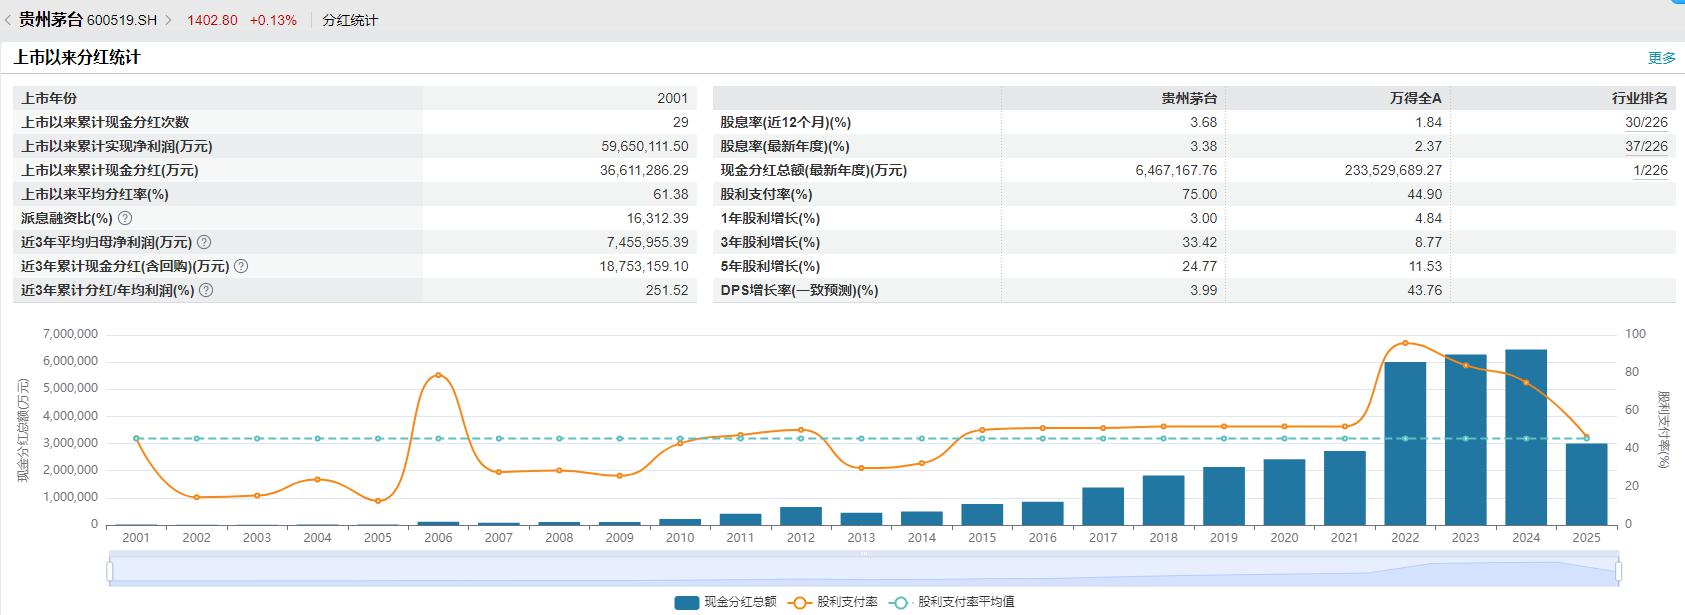This screenshot has height=615, width=1685.
Task: Click the 贵州茅台 stock name in header
Action: point(50,20)
